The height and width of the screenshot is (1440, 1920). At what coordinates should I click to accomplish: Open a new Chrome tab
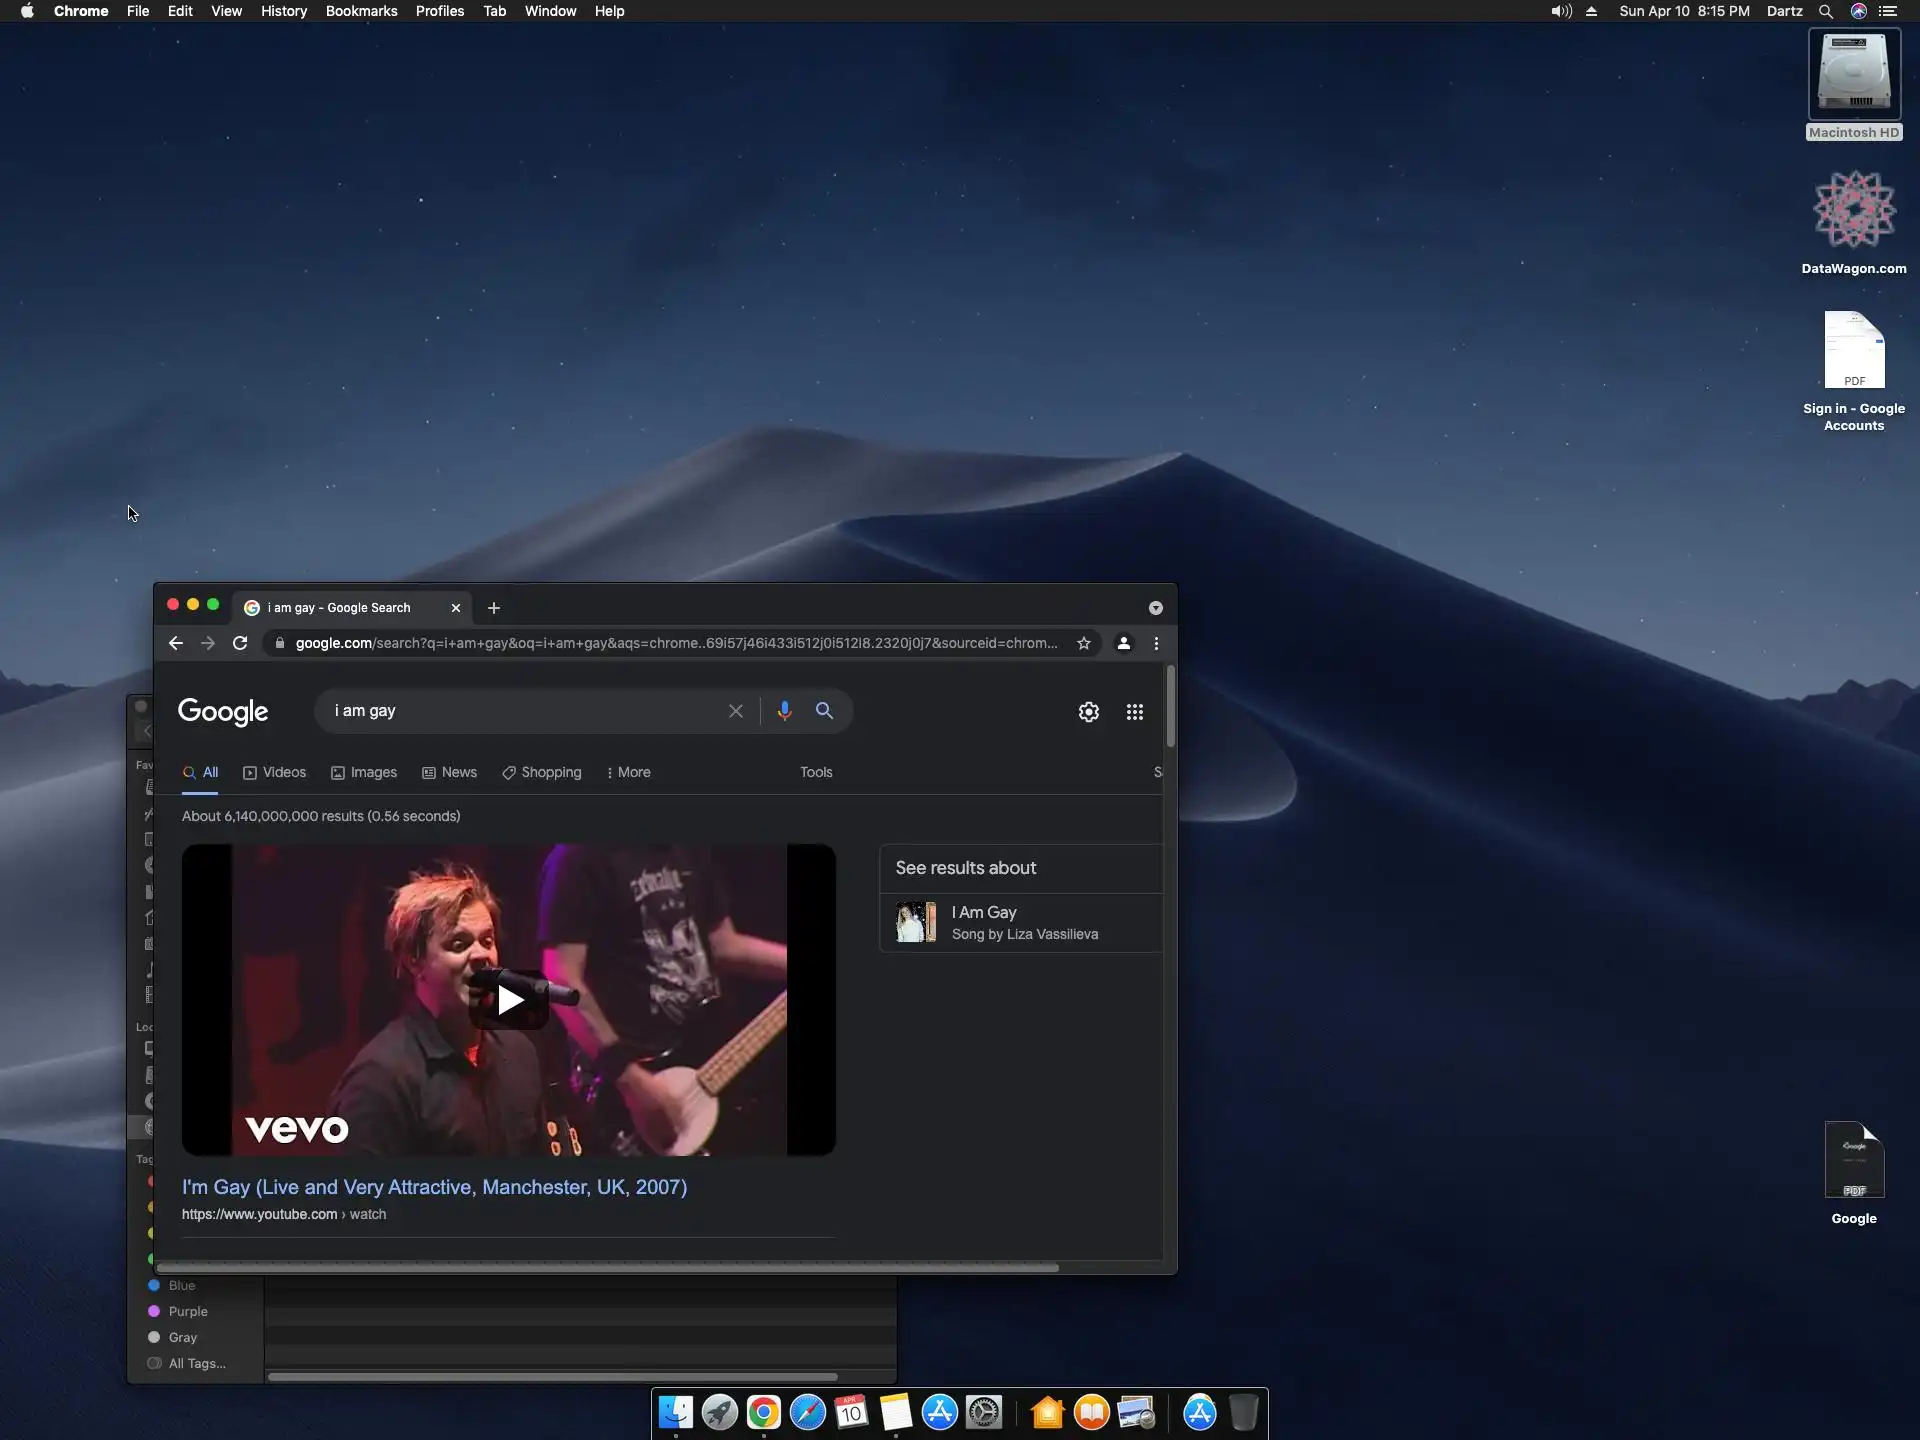[x=494, y=608]
